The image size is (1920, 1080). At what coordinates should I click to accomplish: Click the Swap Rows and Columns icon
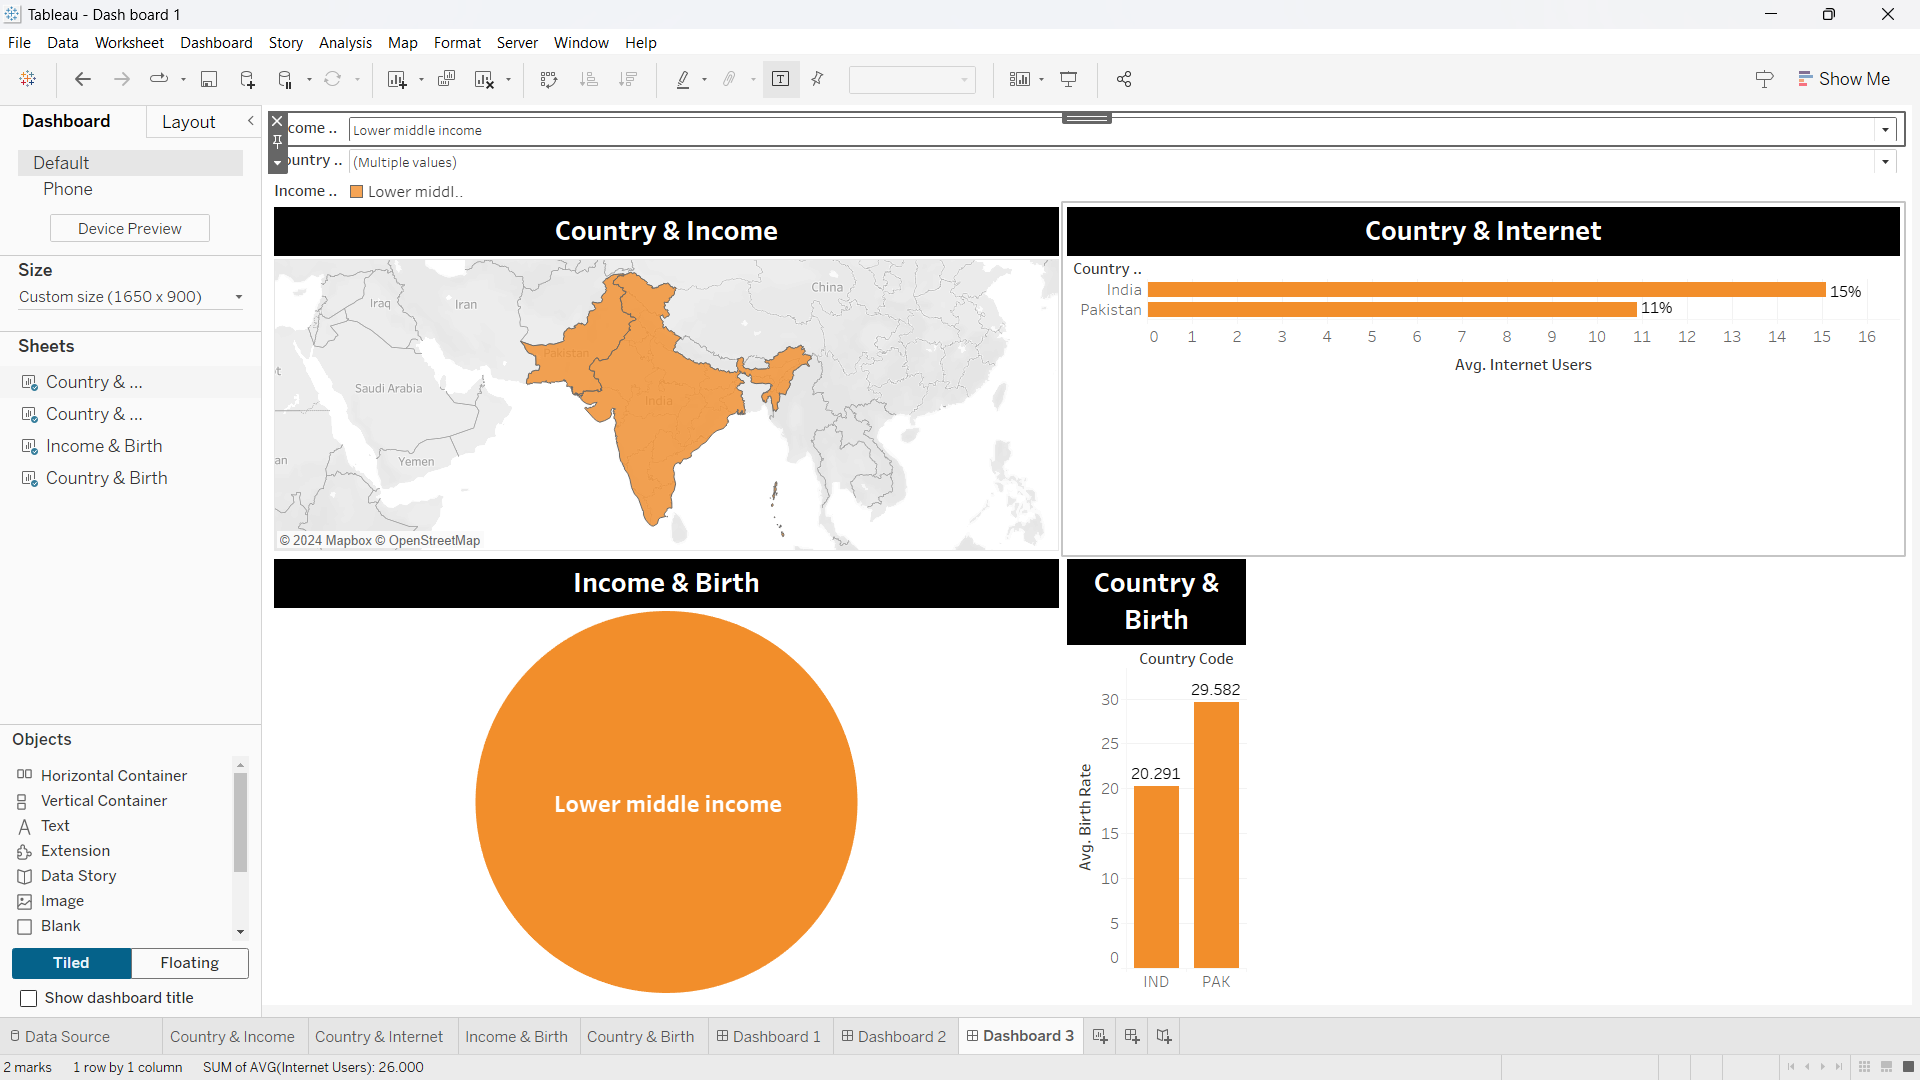(x=549, y=79)
